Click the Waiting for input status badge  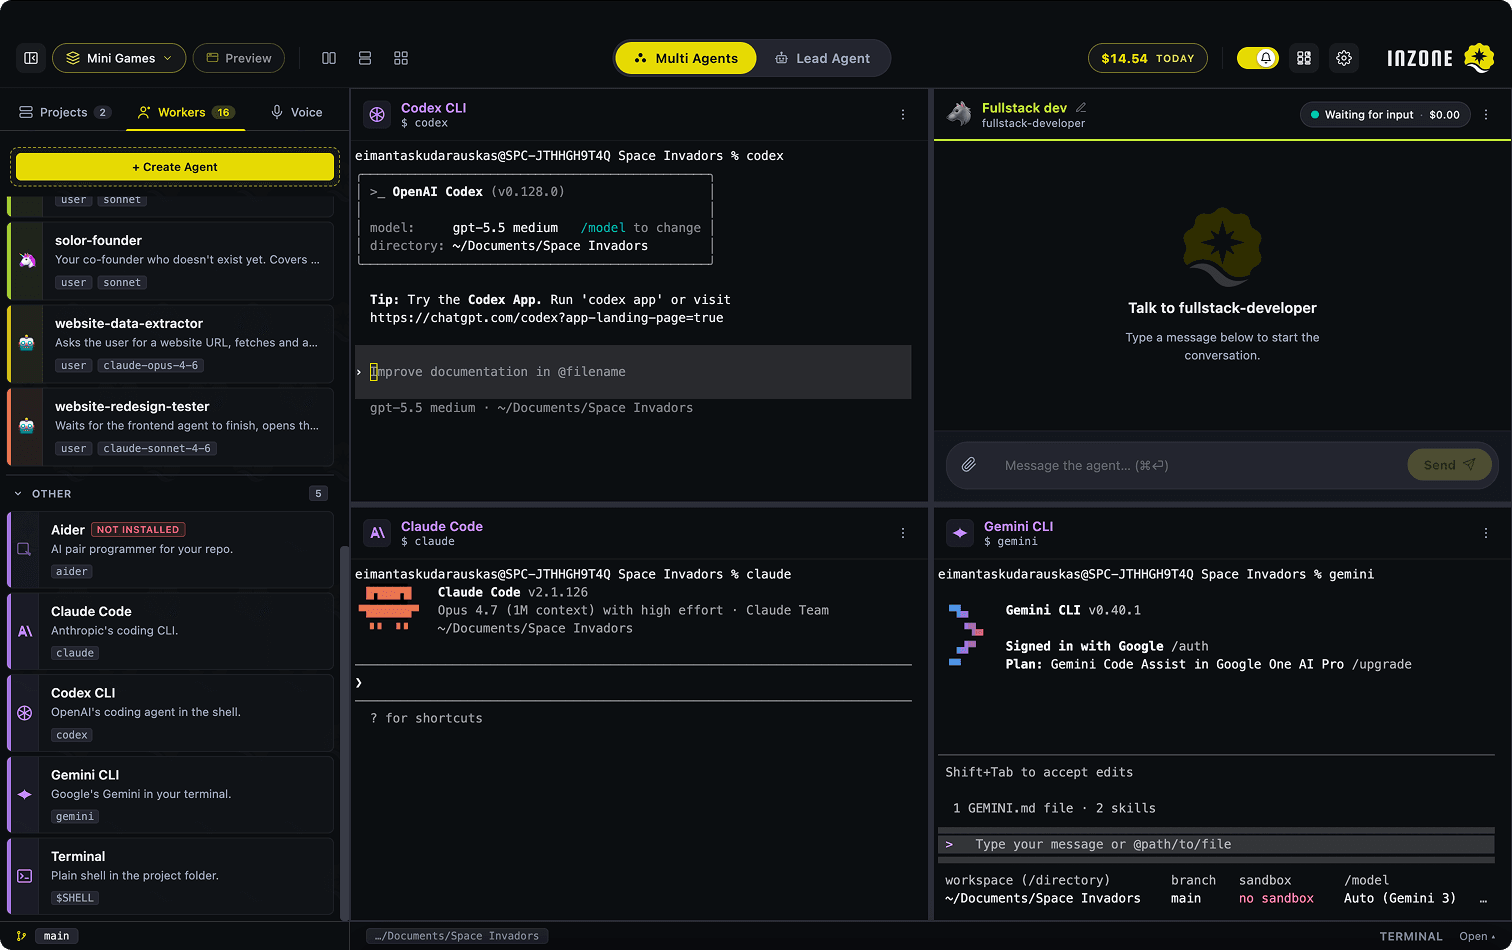pos(1385,115)
